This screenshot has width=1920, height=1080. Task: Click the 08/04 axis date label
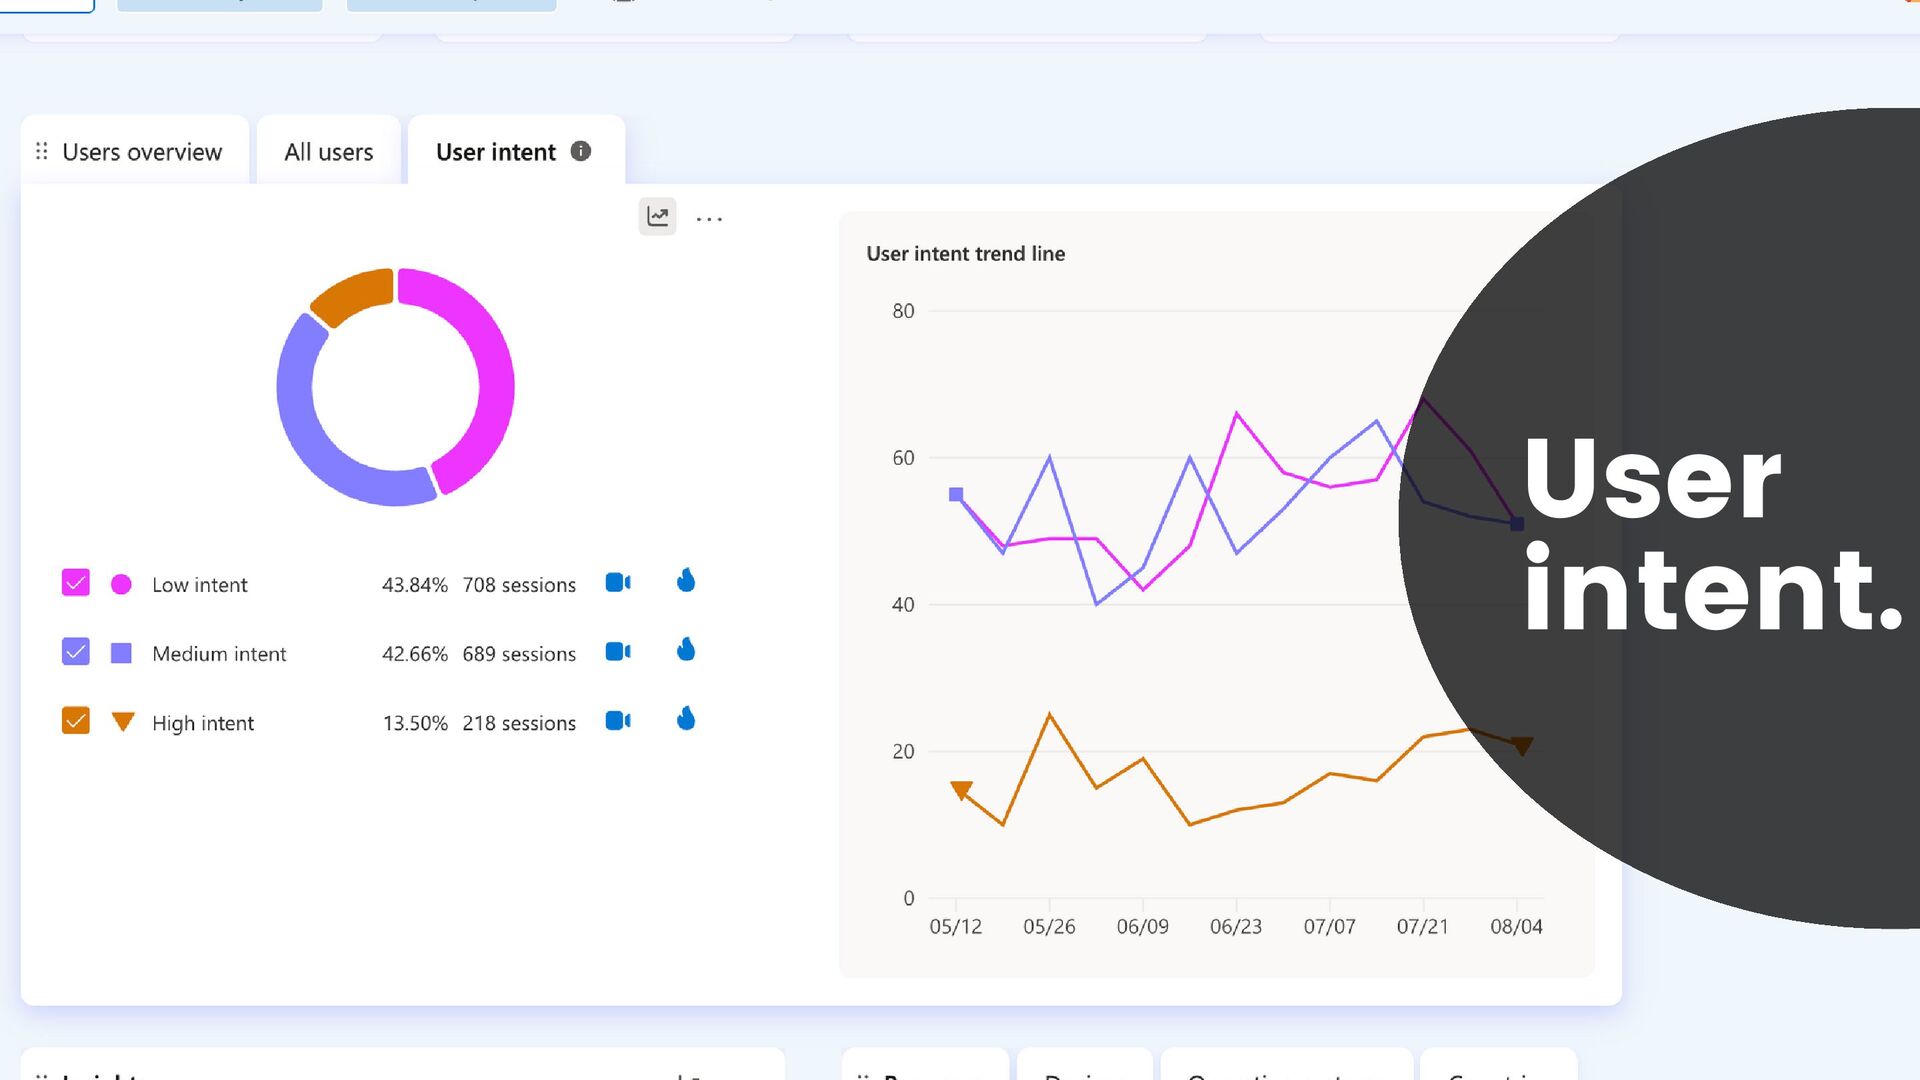click(1516, 927)
